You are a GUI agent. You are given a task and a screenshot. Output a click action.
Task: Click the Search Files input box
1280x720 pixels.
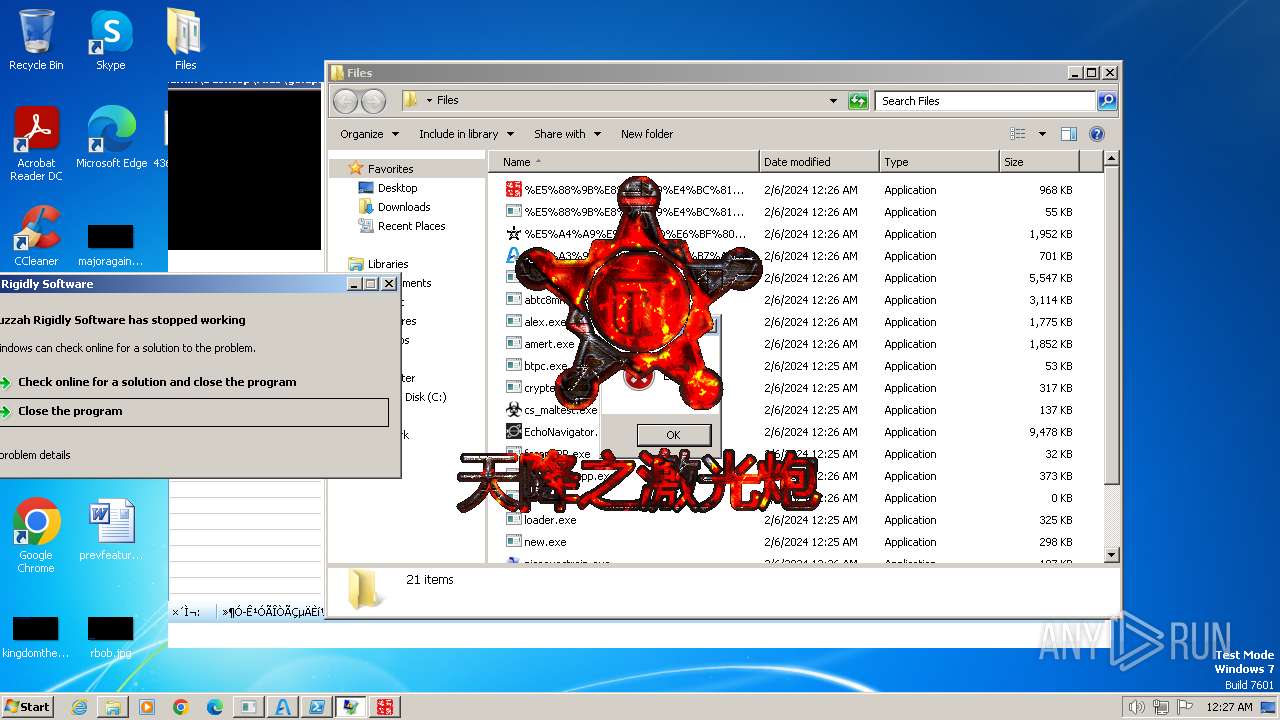click(985, 101)
